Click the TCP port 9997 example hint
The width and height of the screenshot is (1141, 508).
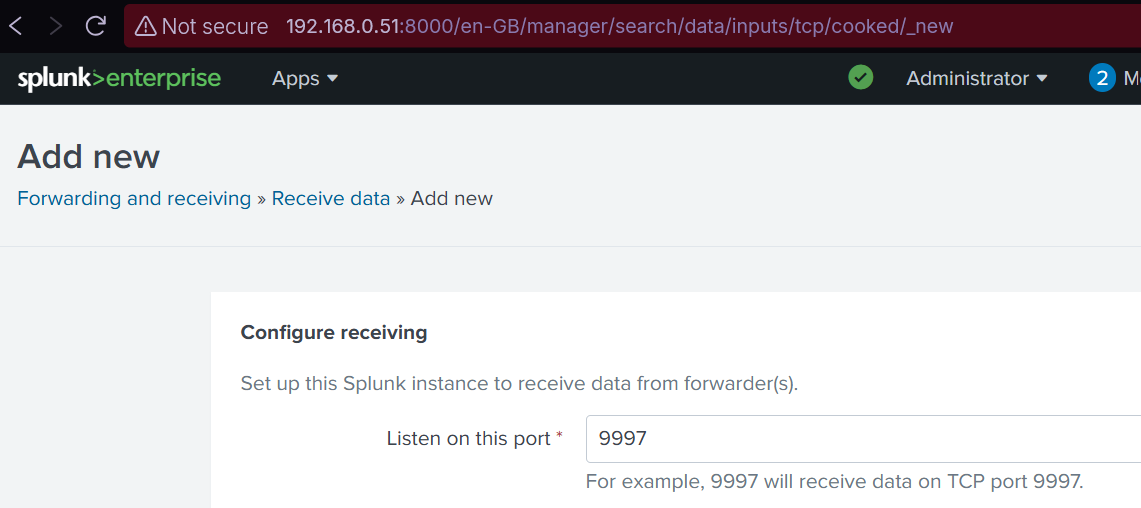834,481
